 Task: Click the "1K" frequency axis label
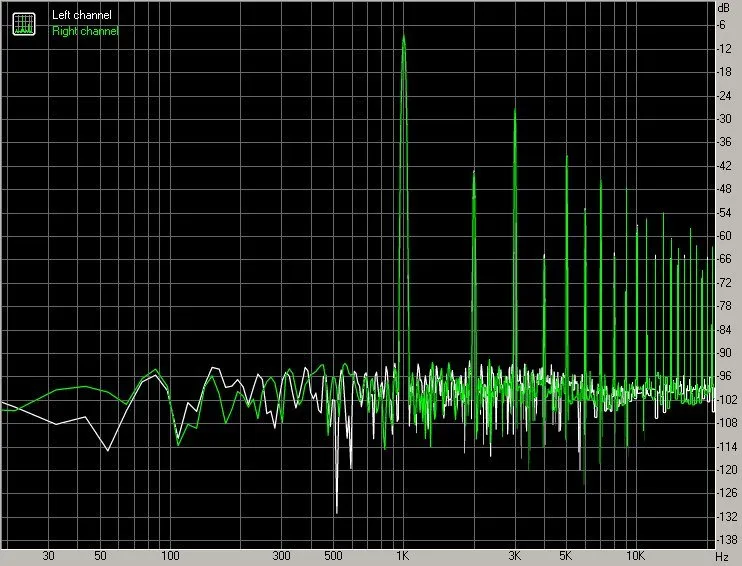403,556
